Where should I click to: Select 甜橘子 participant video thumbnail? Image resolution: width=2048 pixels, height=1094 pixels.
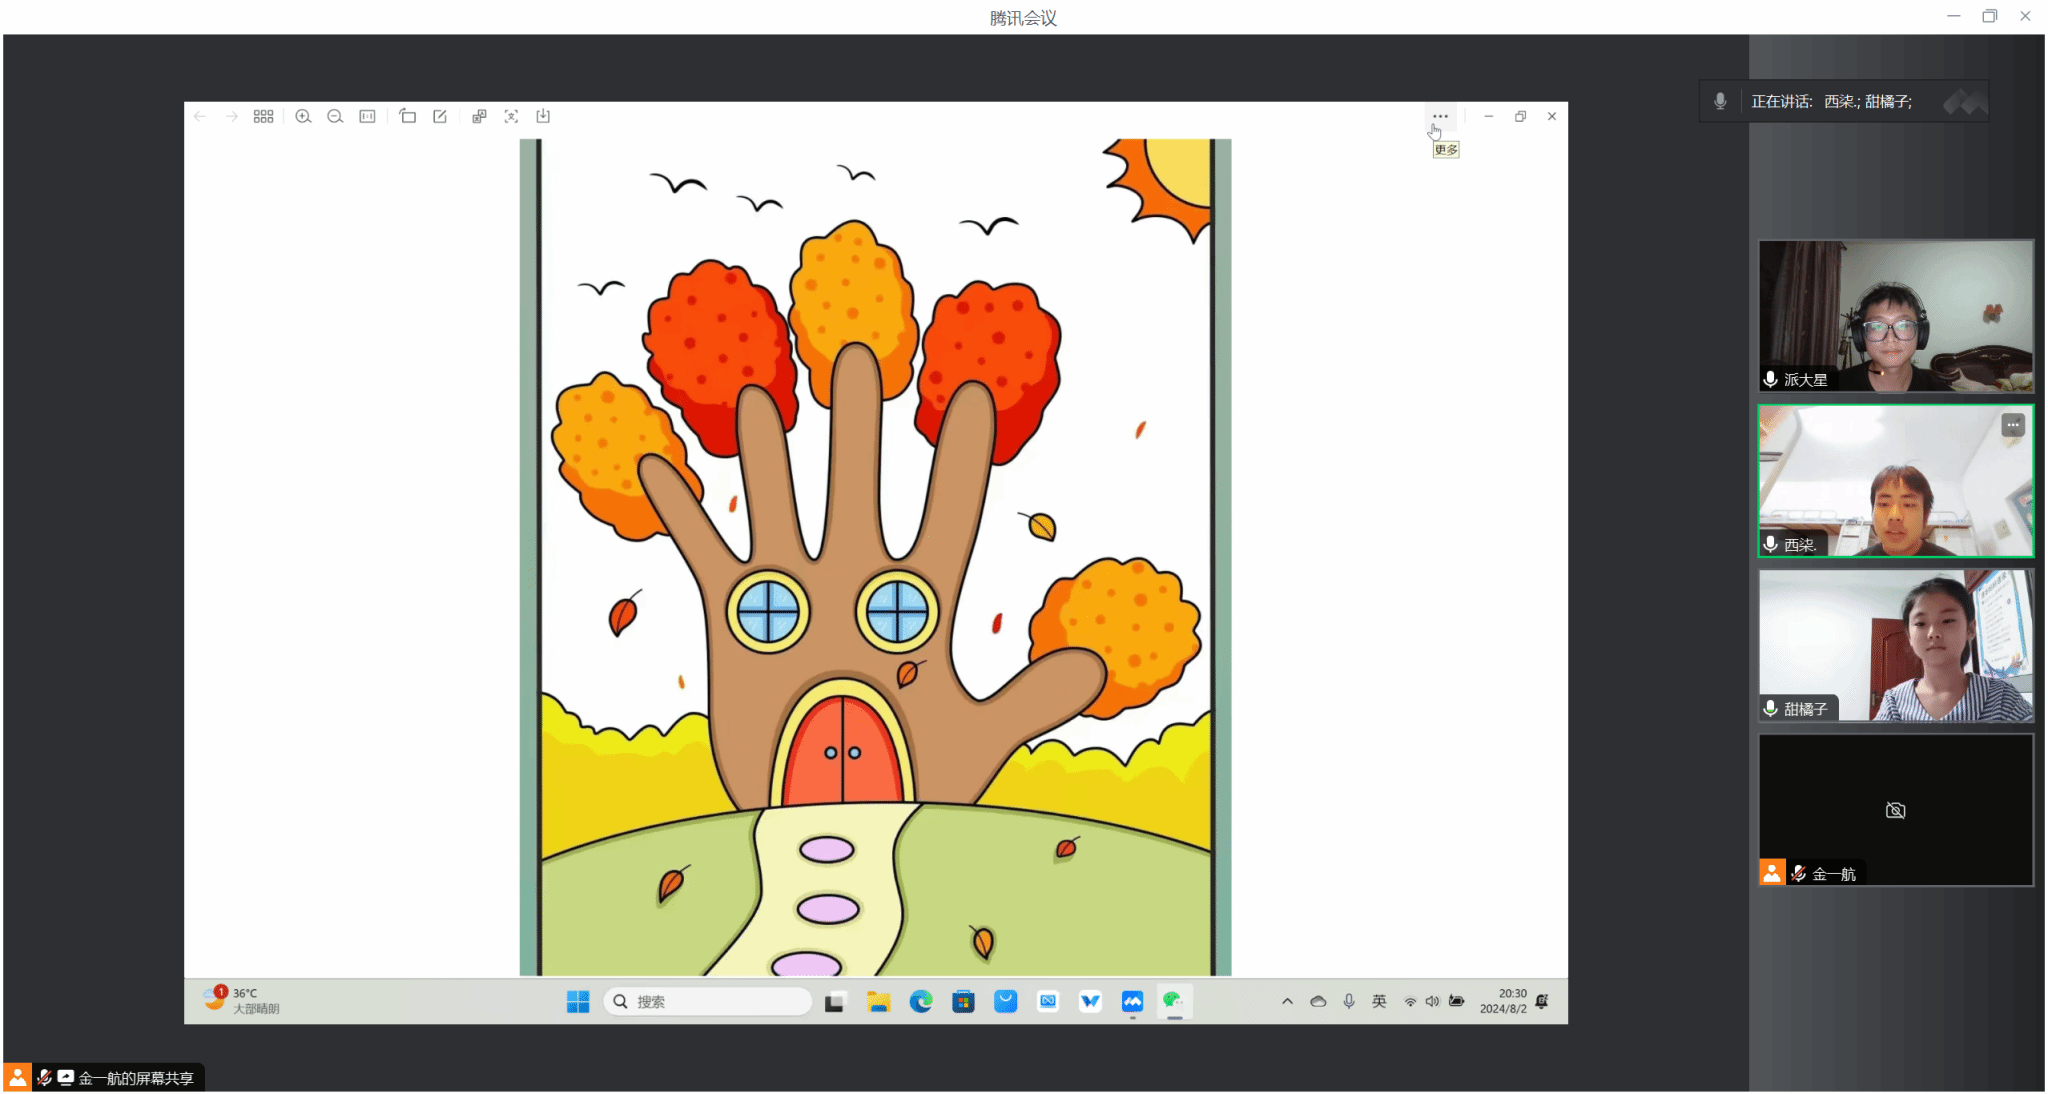coord(1895,645)
